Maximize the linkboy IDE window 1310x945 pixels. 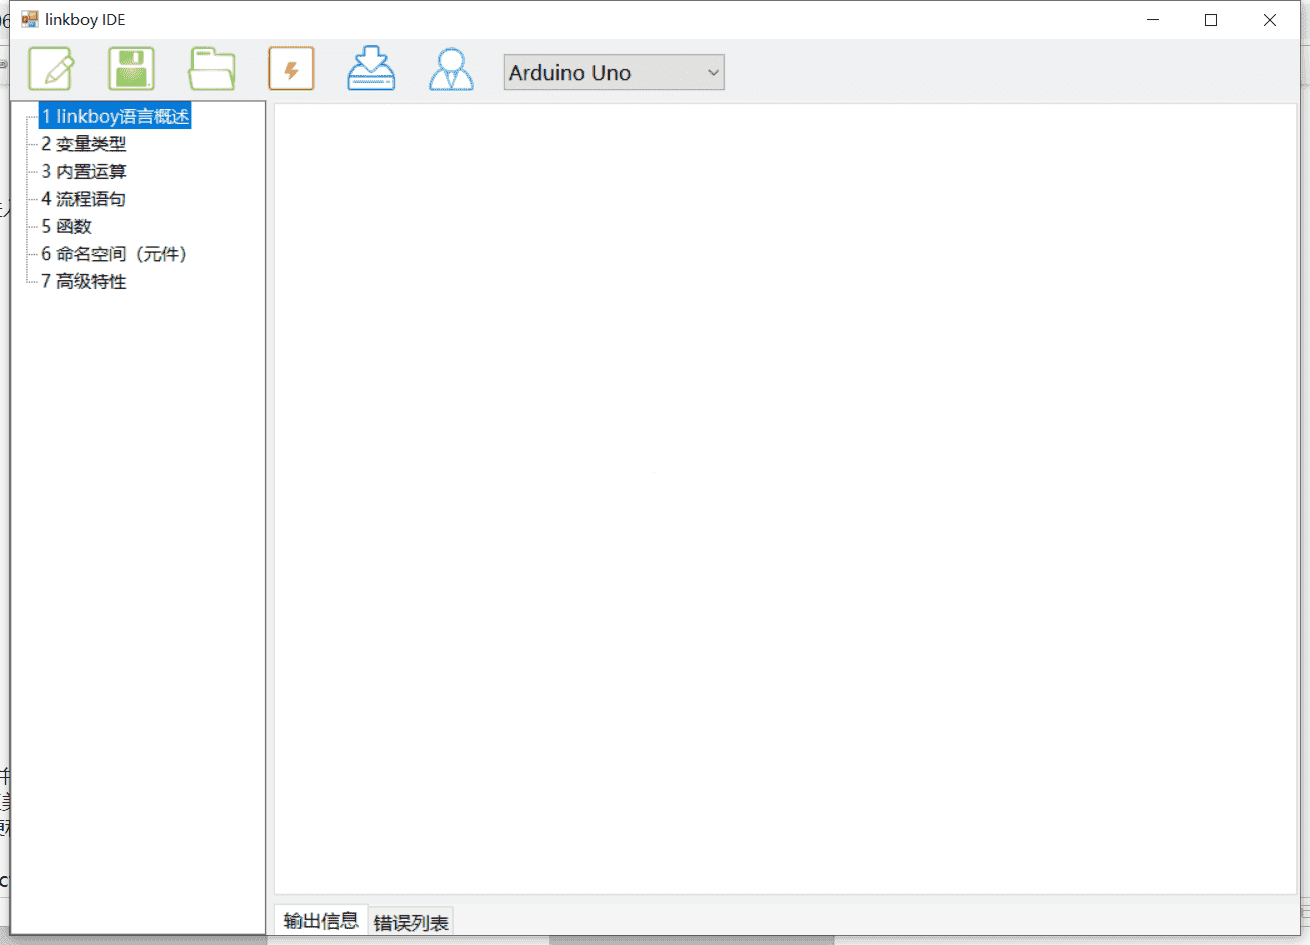[x=1211, y=20]
